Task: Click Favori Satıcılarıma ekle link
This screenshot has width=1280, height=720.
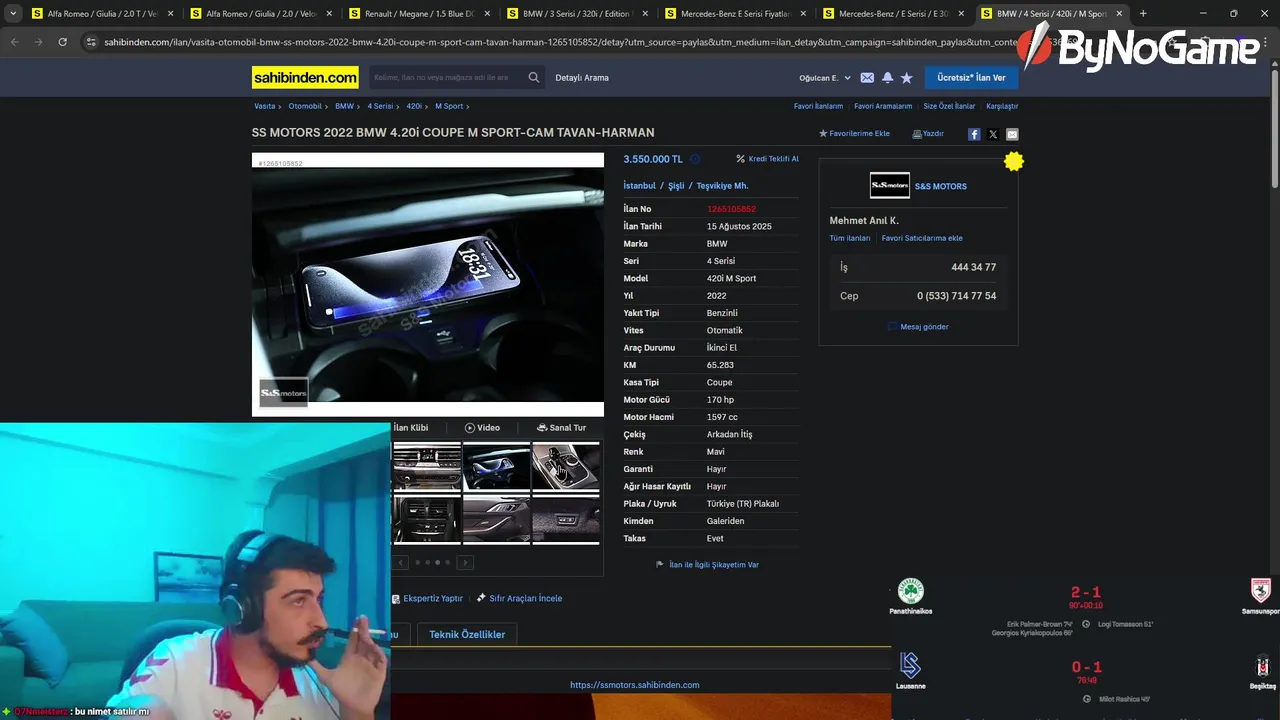Action: pyautogui.click(x=922, y=238)
